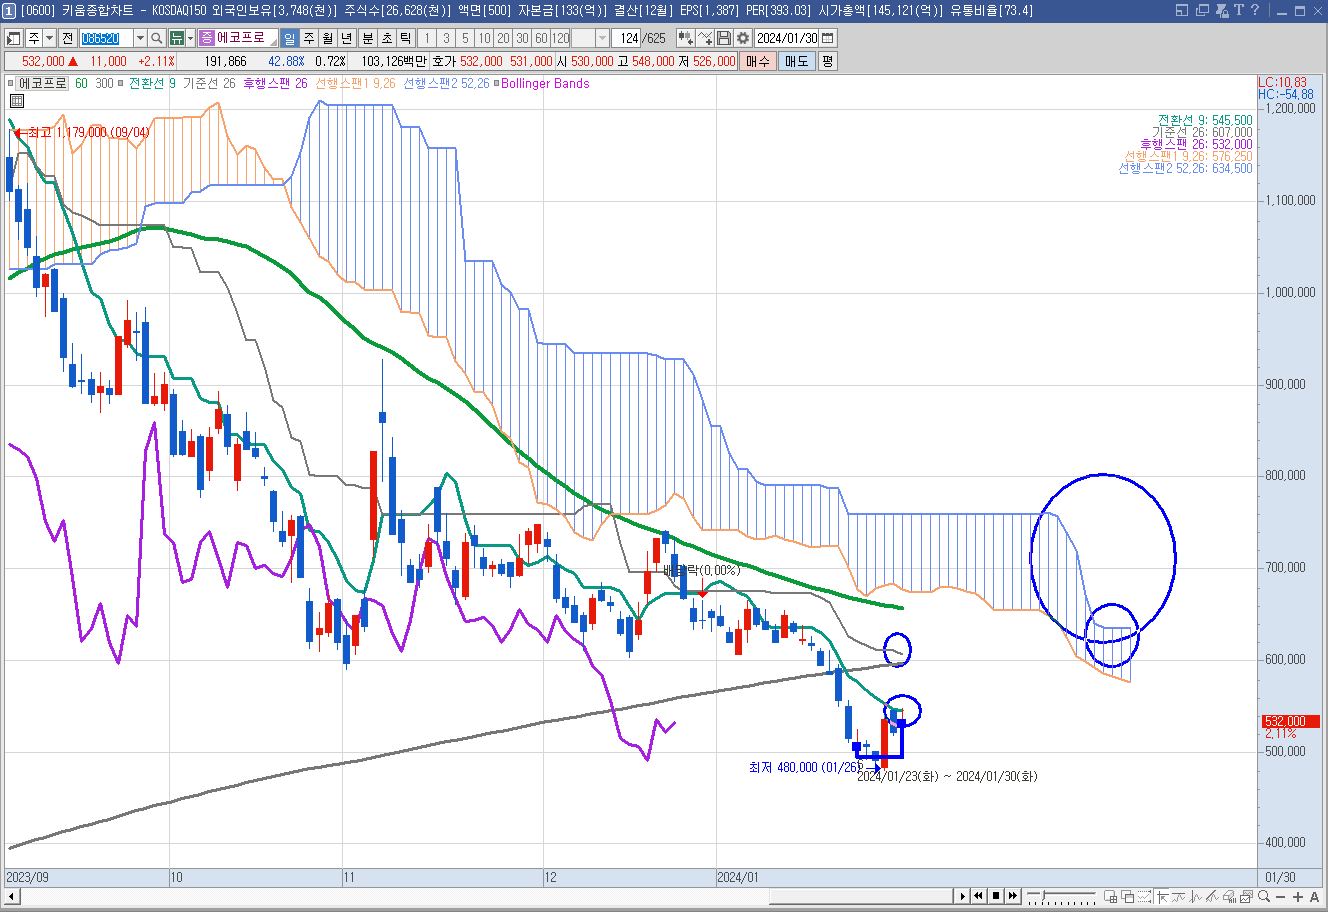
Task: Select the 일 daily period toggle
Action: 290,38
